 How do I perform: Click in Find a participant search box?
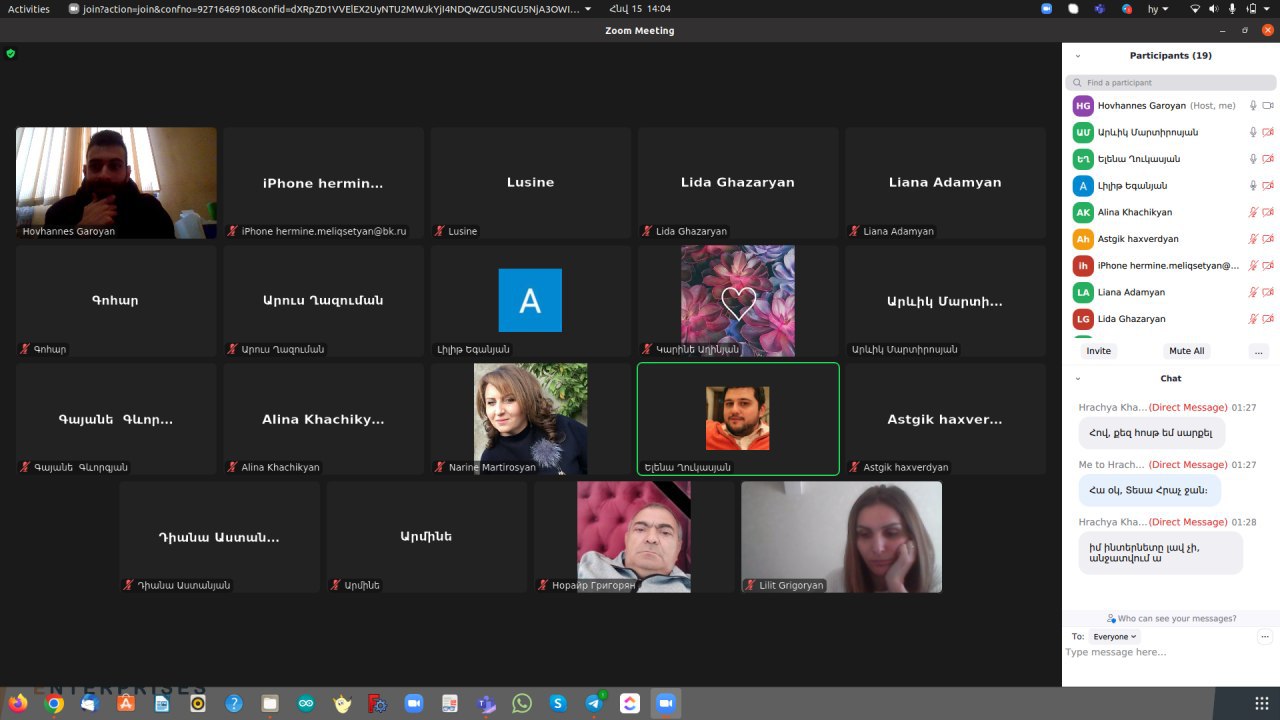[x=1171, y=82]
